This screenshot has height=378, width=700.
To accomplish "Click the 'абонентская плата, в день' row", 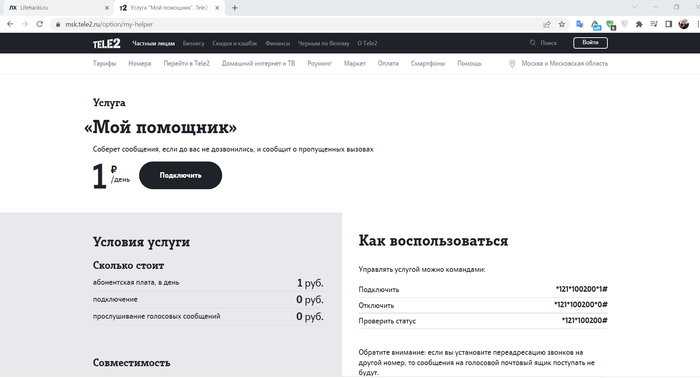I will pos(208,282).
